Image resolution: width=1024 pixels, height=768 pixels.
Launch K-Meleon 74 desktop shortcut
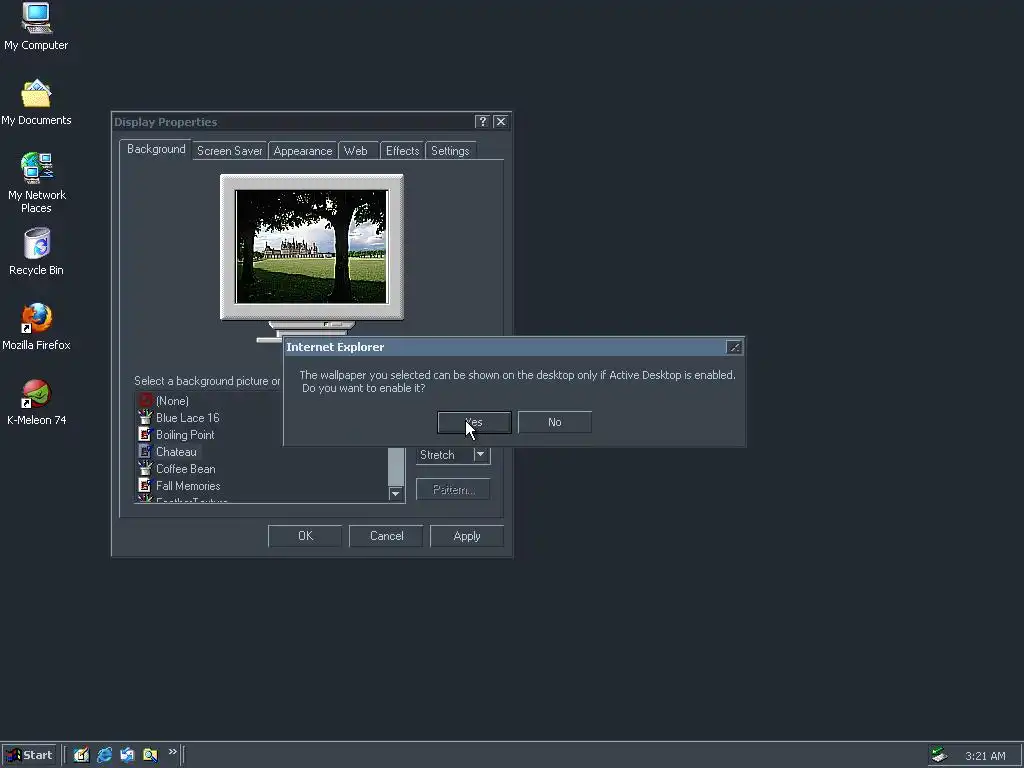36,402
